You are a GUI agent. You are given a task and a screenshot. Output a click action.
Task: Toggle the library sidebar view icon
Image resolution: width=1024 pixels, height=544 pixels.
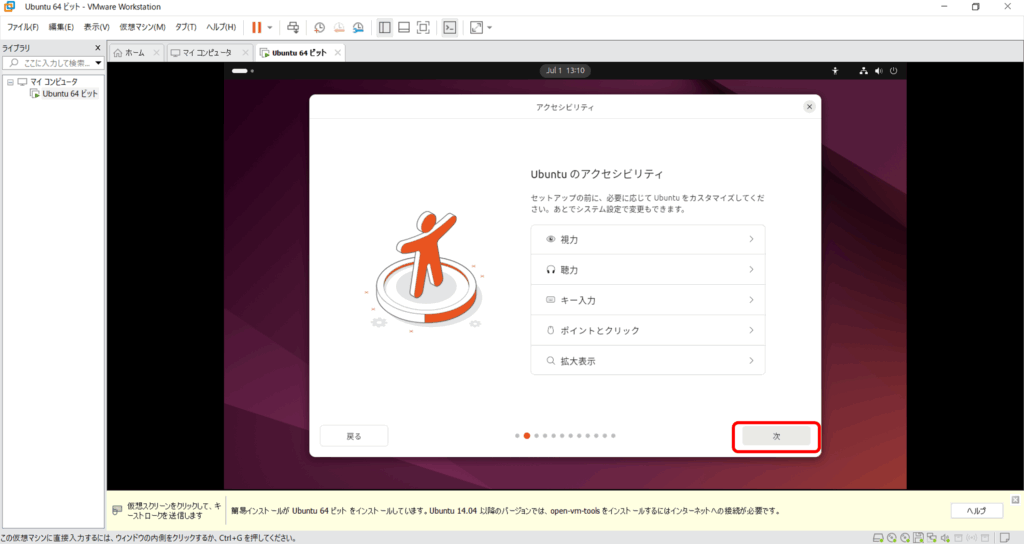(385, 27)
